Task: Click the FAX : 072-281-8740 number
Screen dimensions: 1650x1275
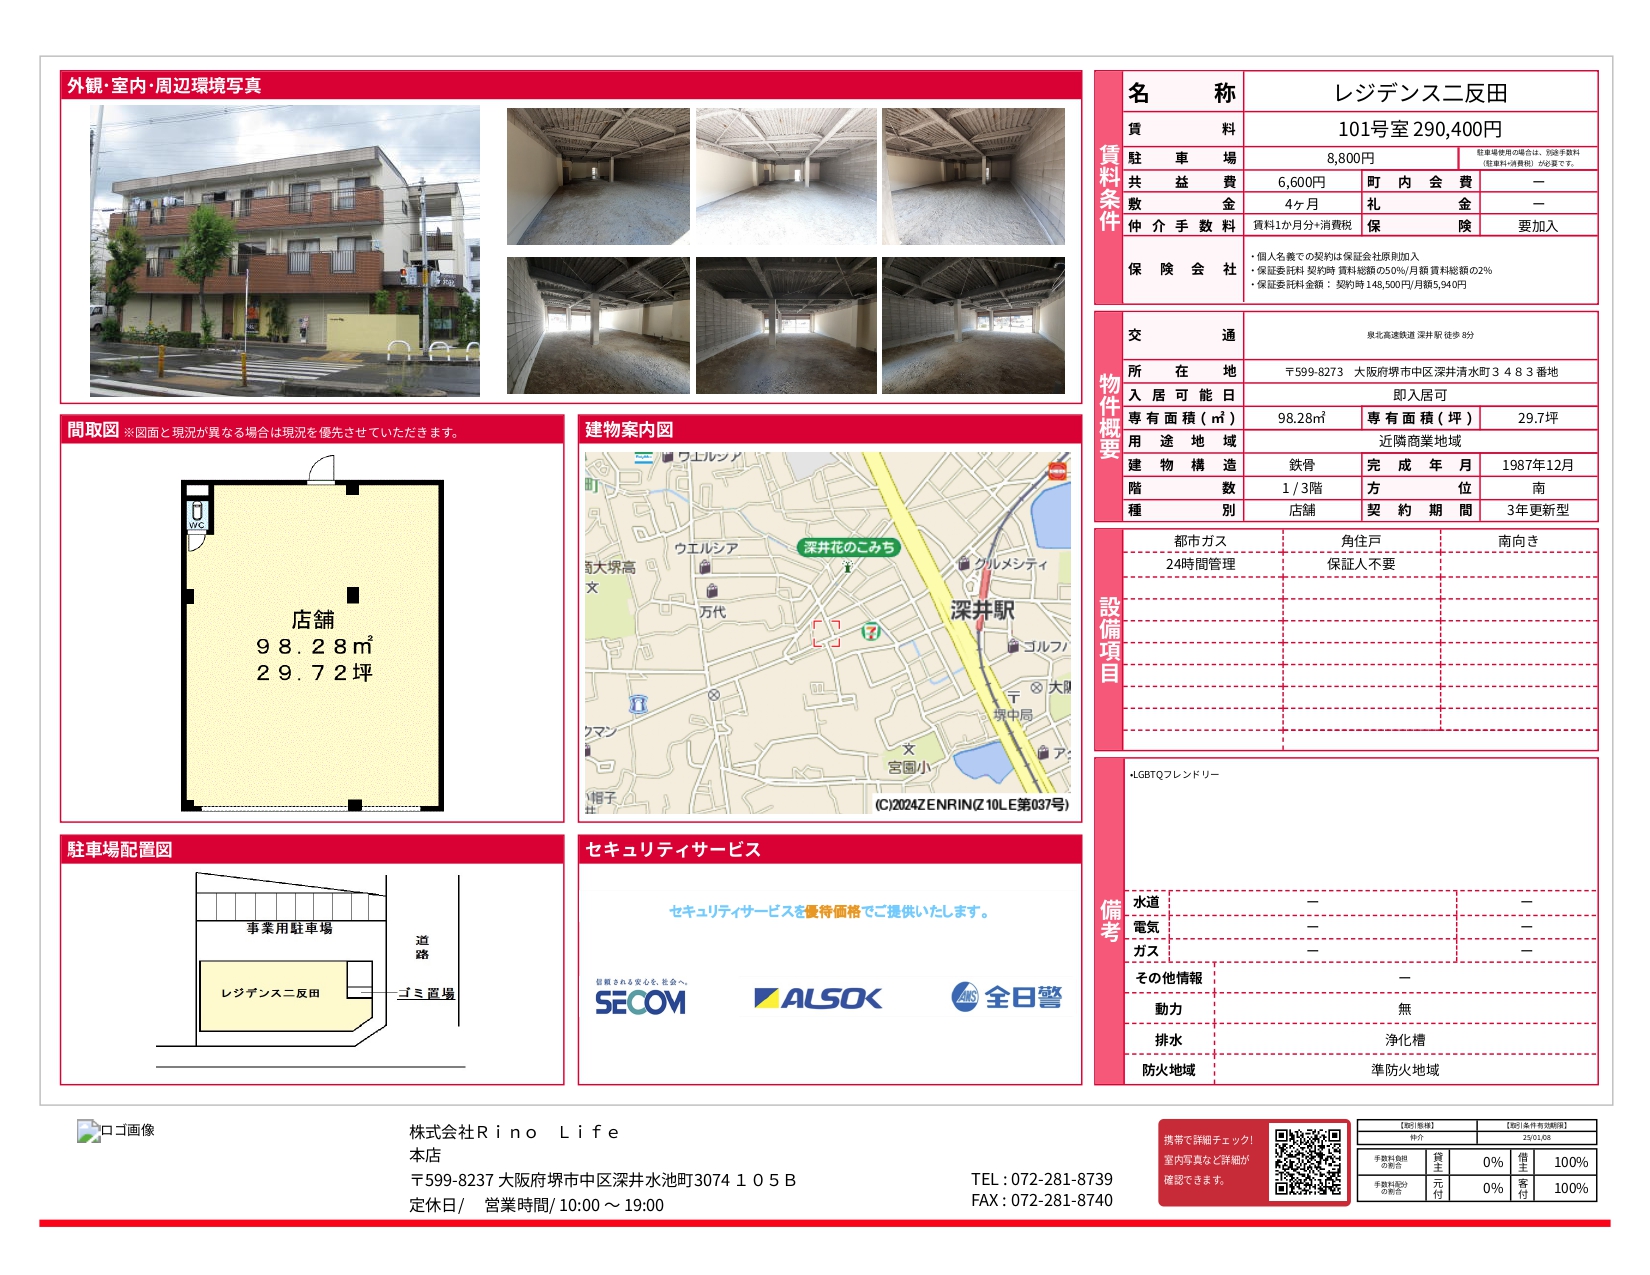Action: coord(1042,1201)
